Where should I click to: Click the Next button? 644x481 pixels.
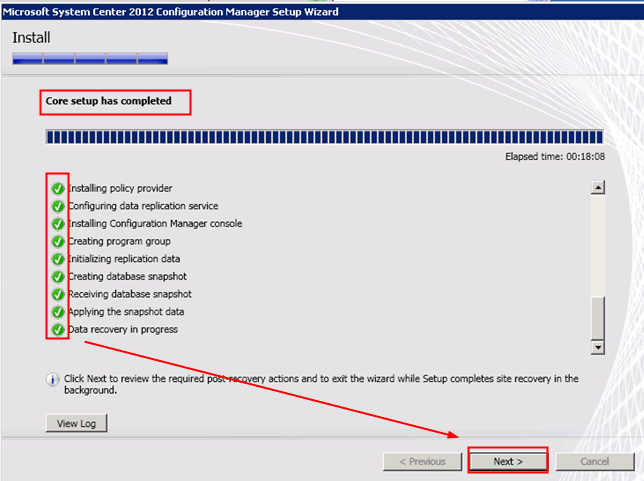click(x=508, y=461)
